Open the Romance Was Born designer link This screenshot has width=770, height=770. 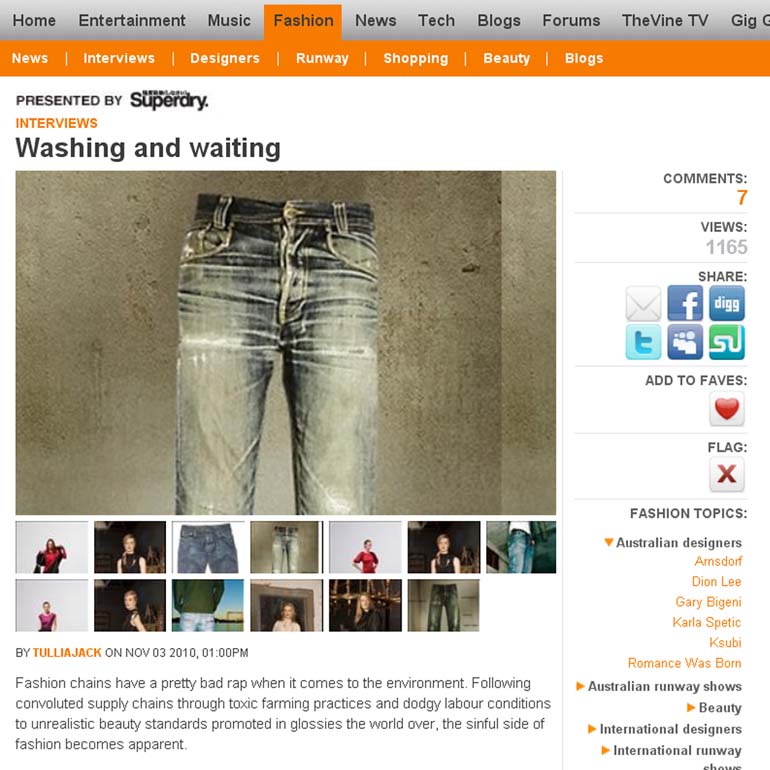pyautogui.click(x=685, y=663)
